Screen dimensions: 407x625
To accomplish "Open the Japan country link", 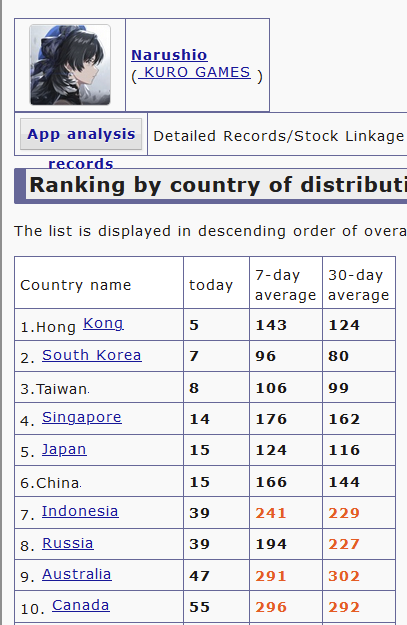I will 64,449.
